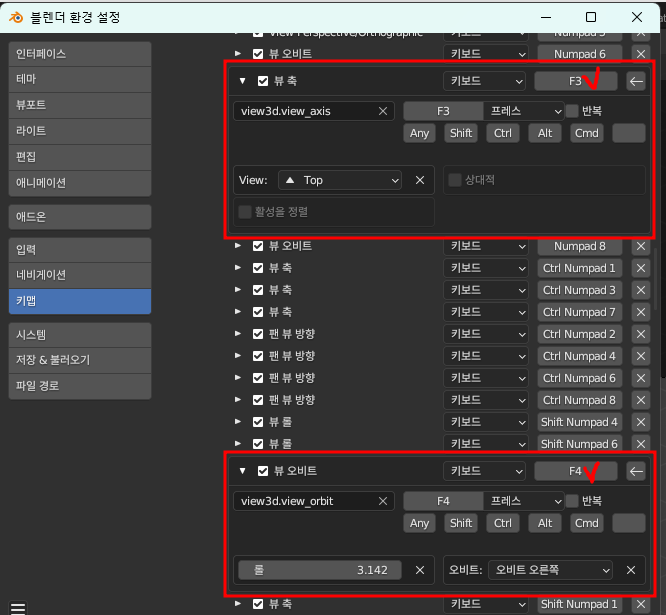Image resolution: width=666 pixels, height=615 pixels.
Task: Toggle Ctrl modifier for view3d.view_orbit
Action: [x=503, y=523]
